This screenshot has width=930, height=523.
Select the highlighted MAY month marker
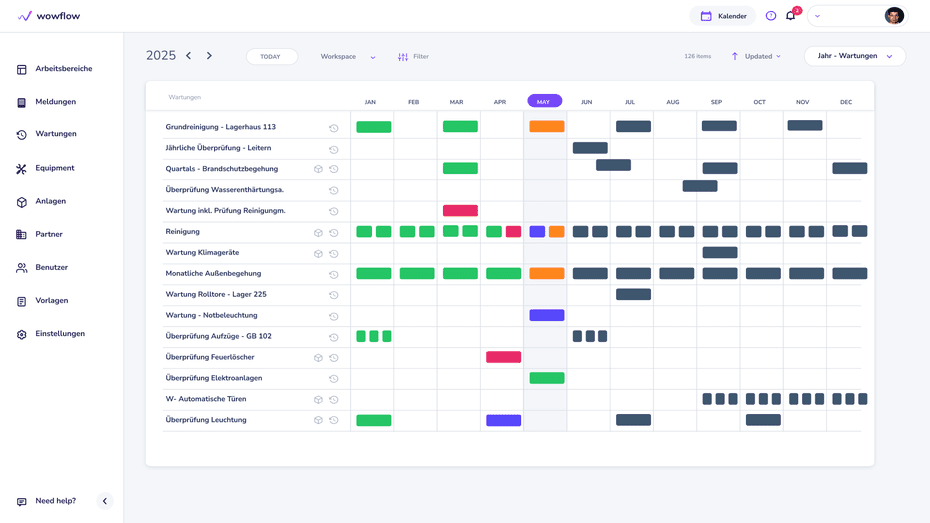(x=544, y=101)
